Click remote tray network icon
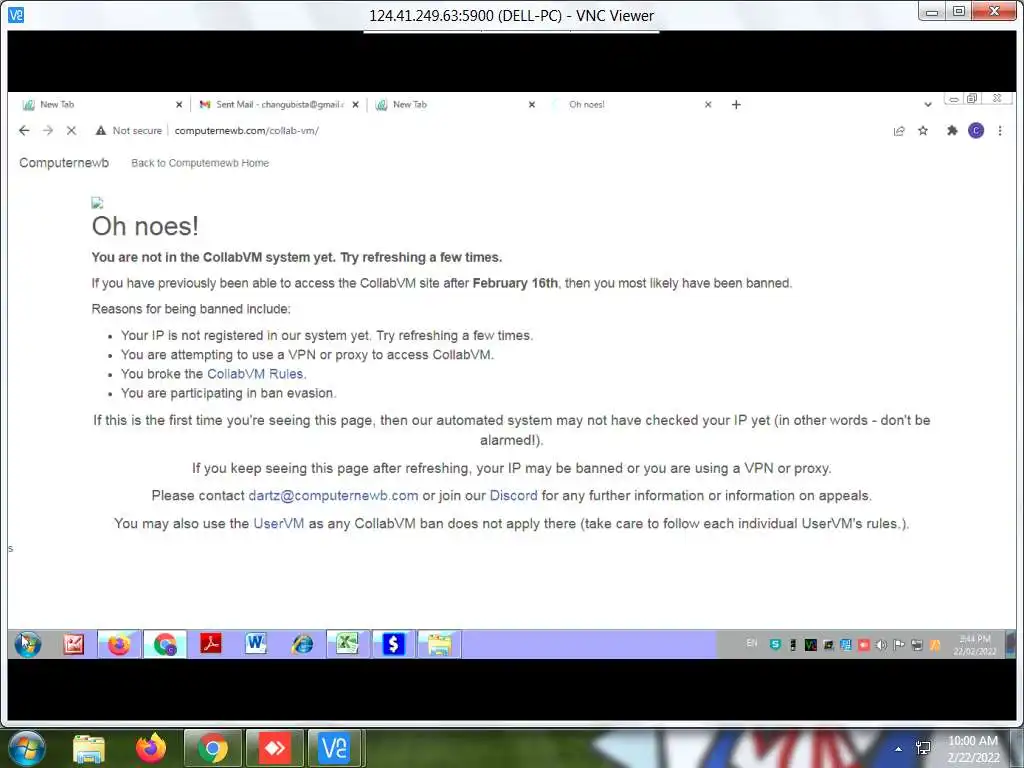The image size is (1024, 768). tap(916, 645)
